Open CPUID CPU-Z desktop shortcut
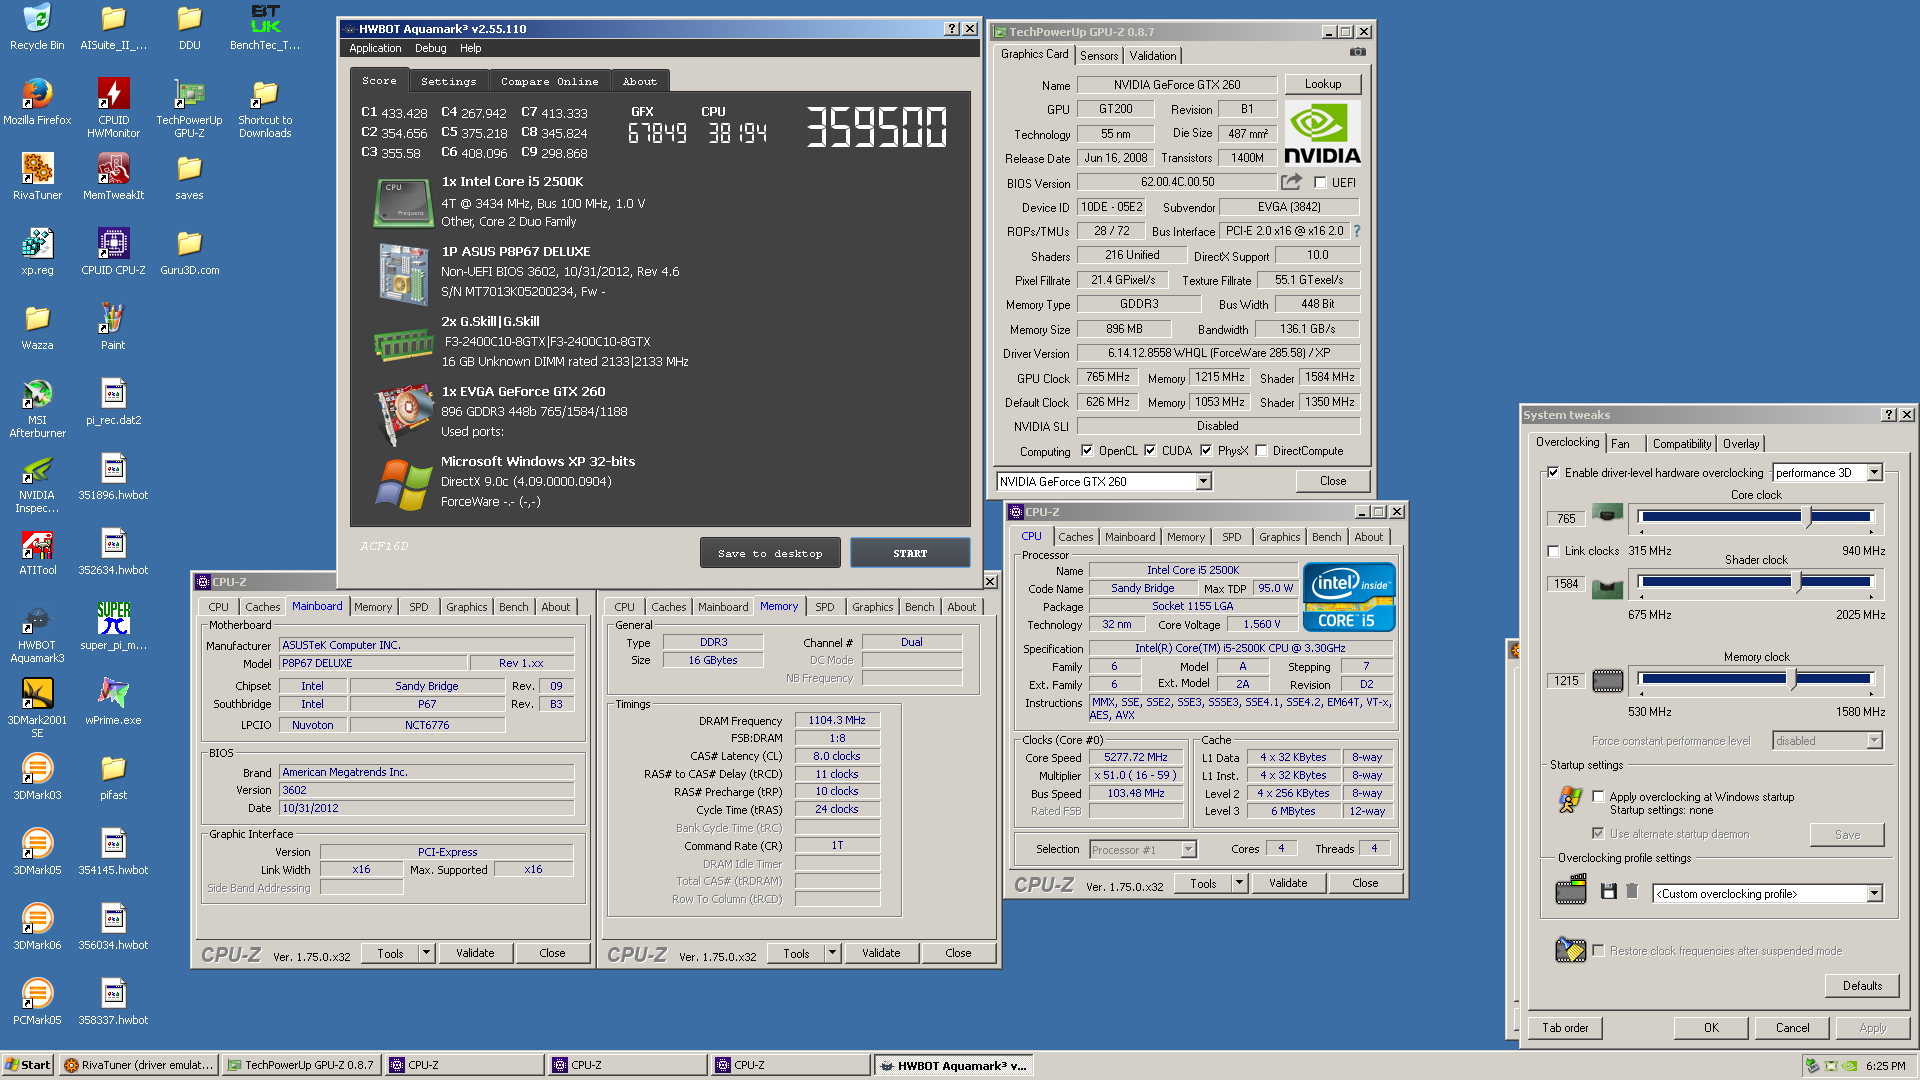 (113, 251)
